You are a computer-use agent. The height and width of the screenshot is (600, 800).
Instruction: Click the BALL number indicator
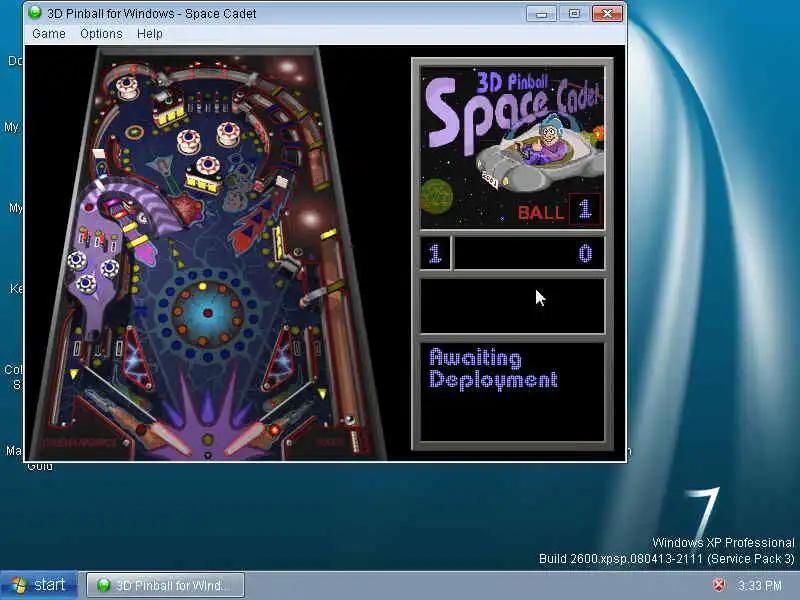[585, 209]
